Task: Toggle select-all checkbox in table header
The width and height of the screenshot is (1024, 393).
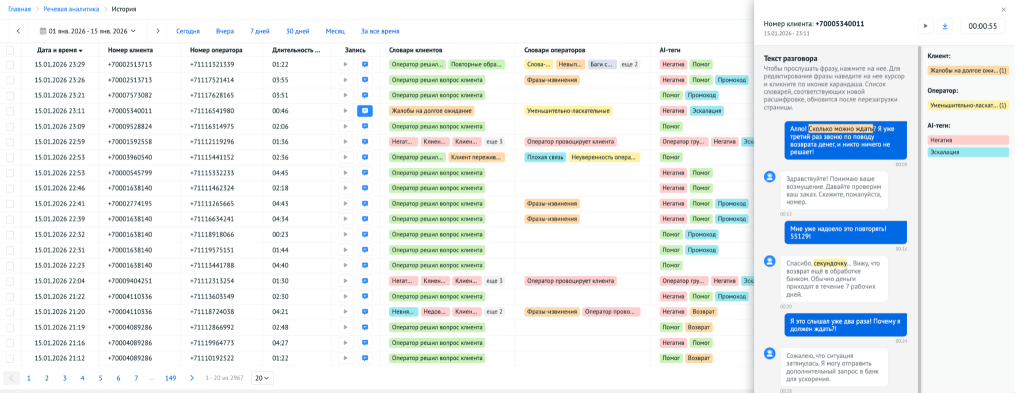Action: (10, 50)
